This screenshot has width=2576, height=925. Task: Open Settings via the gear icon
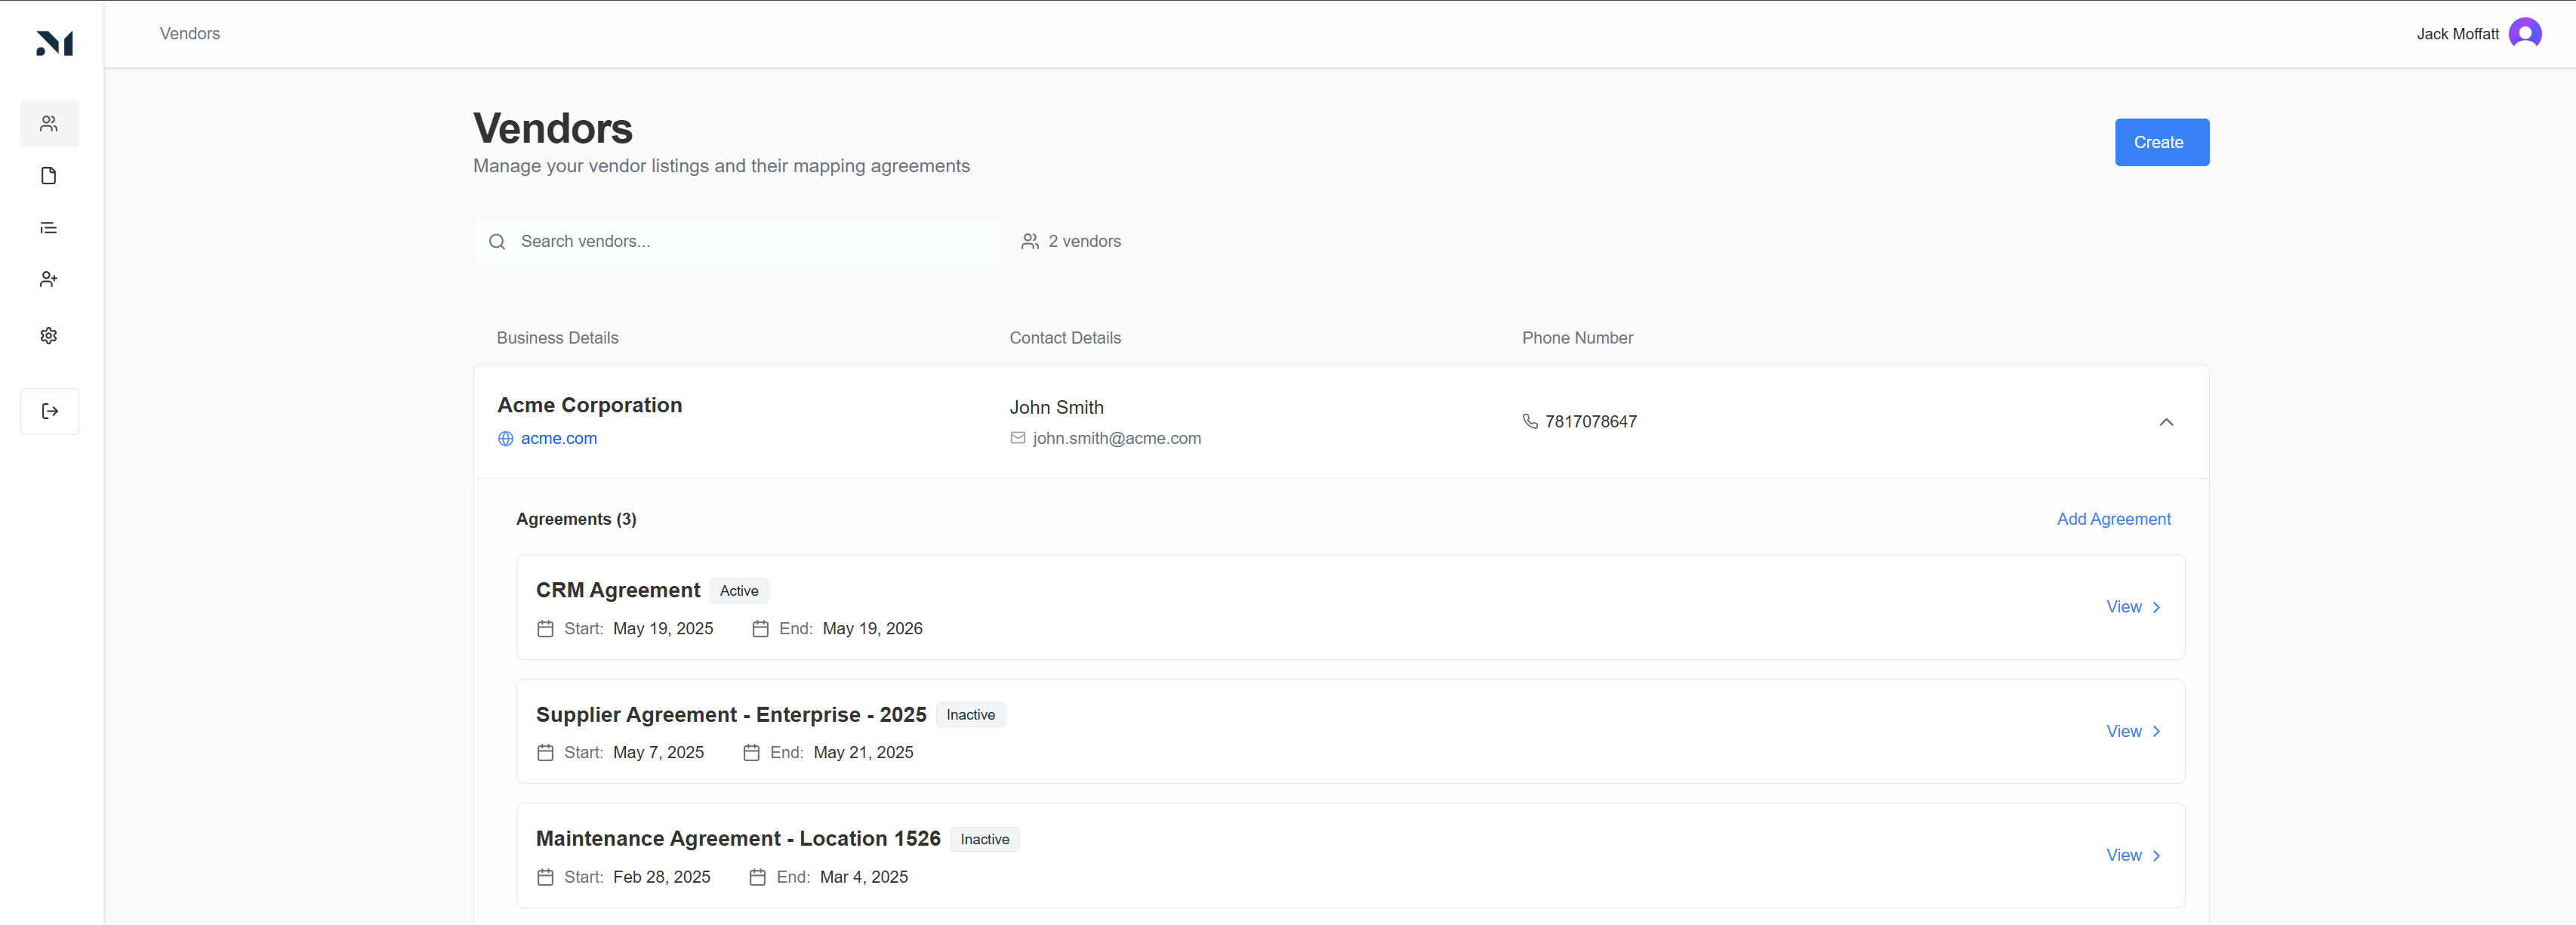pos(49,335)
